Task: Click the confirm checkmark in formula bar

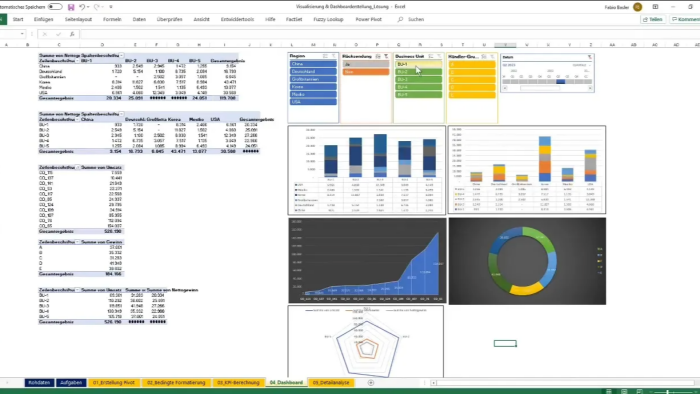Action: click(x=58, y=34)
